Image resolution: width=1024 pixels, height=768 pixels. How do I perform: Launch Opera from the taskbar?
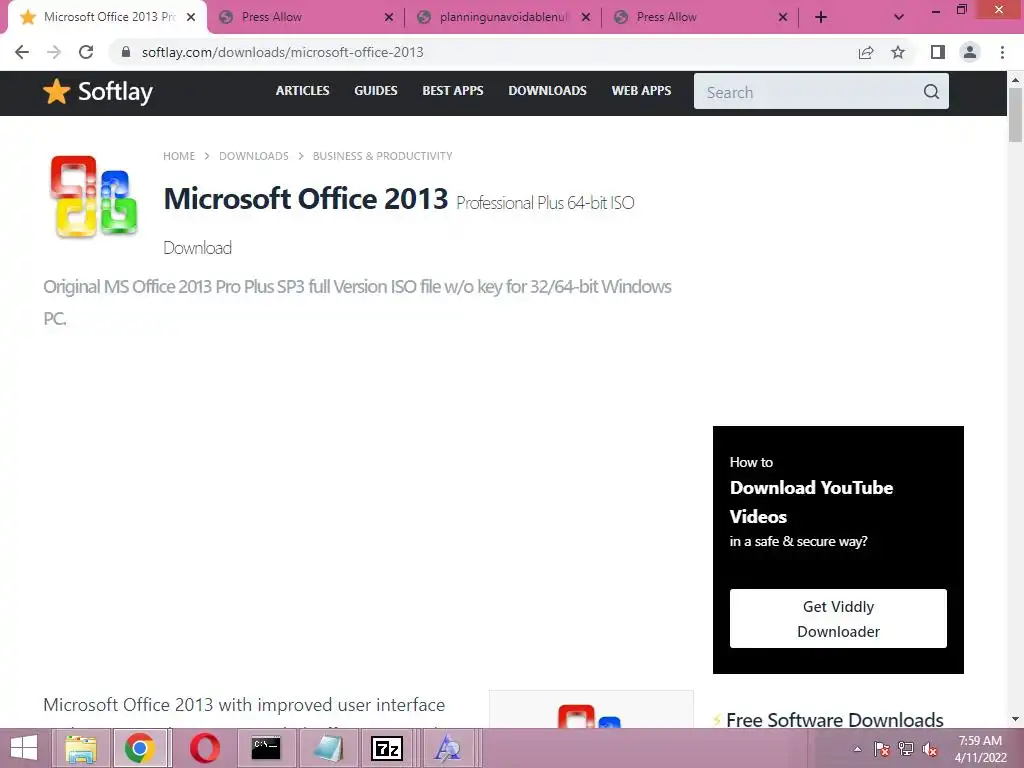[204, 748]
